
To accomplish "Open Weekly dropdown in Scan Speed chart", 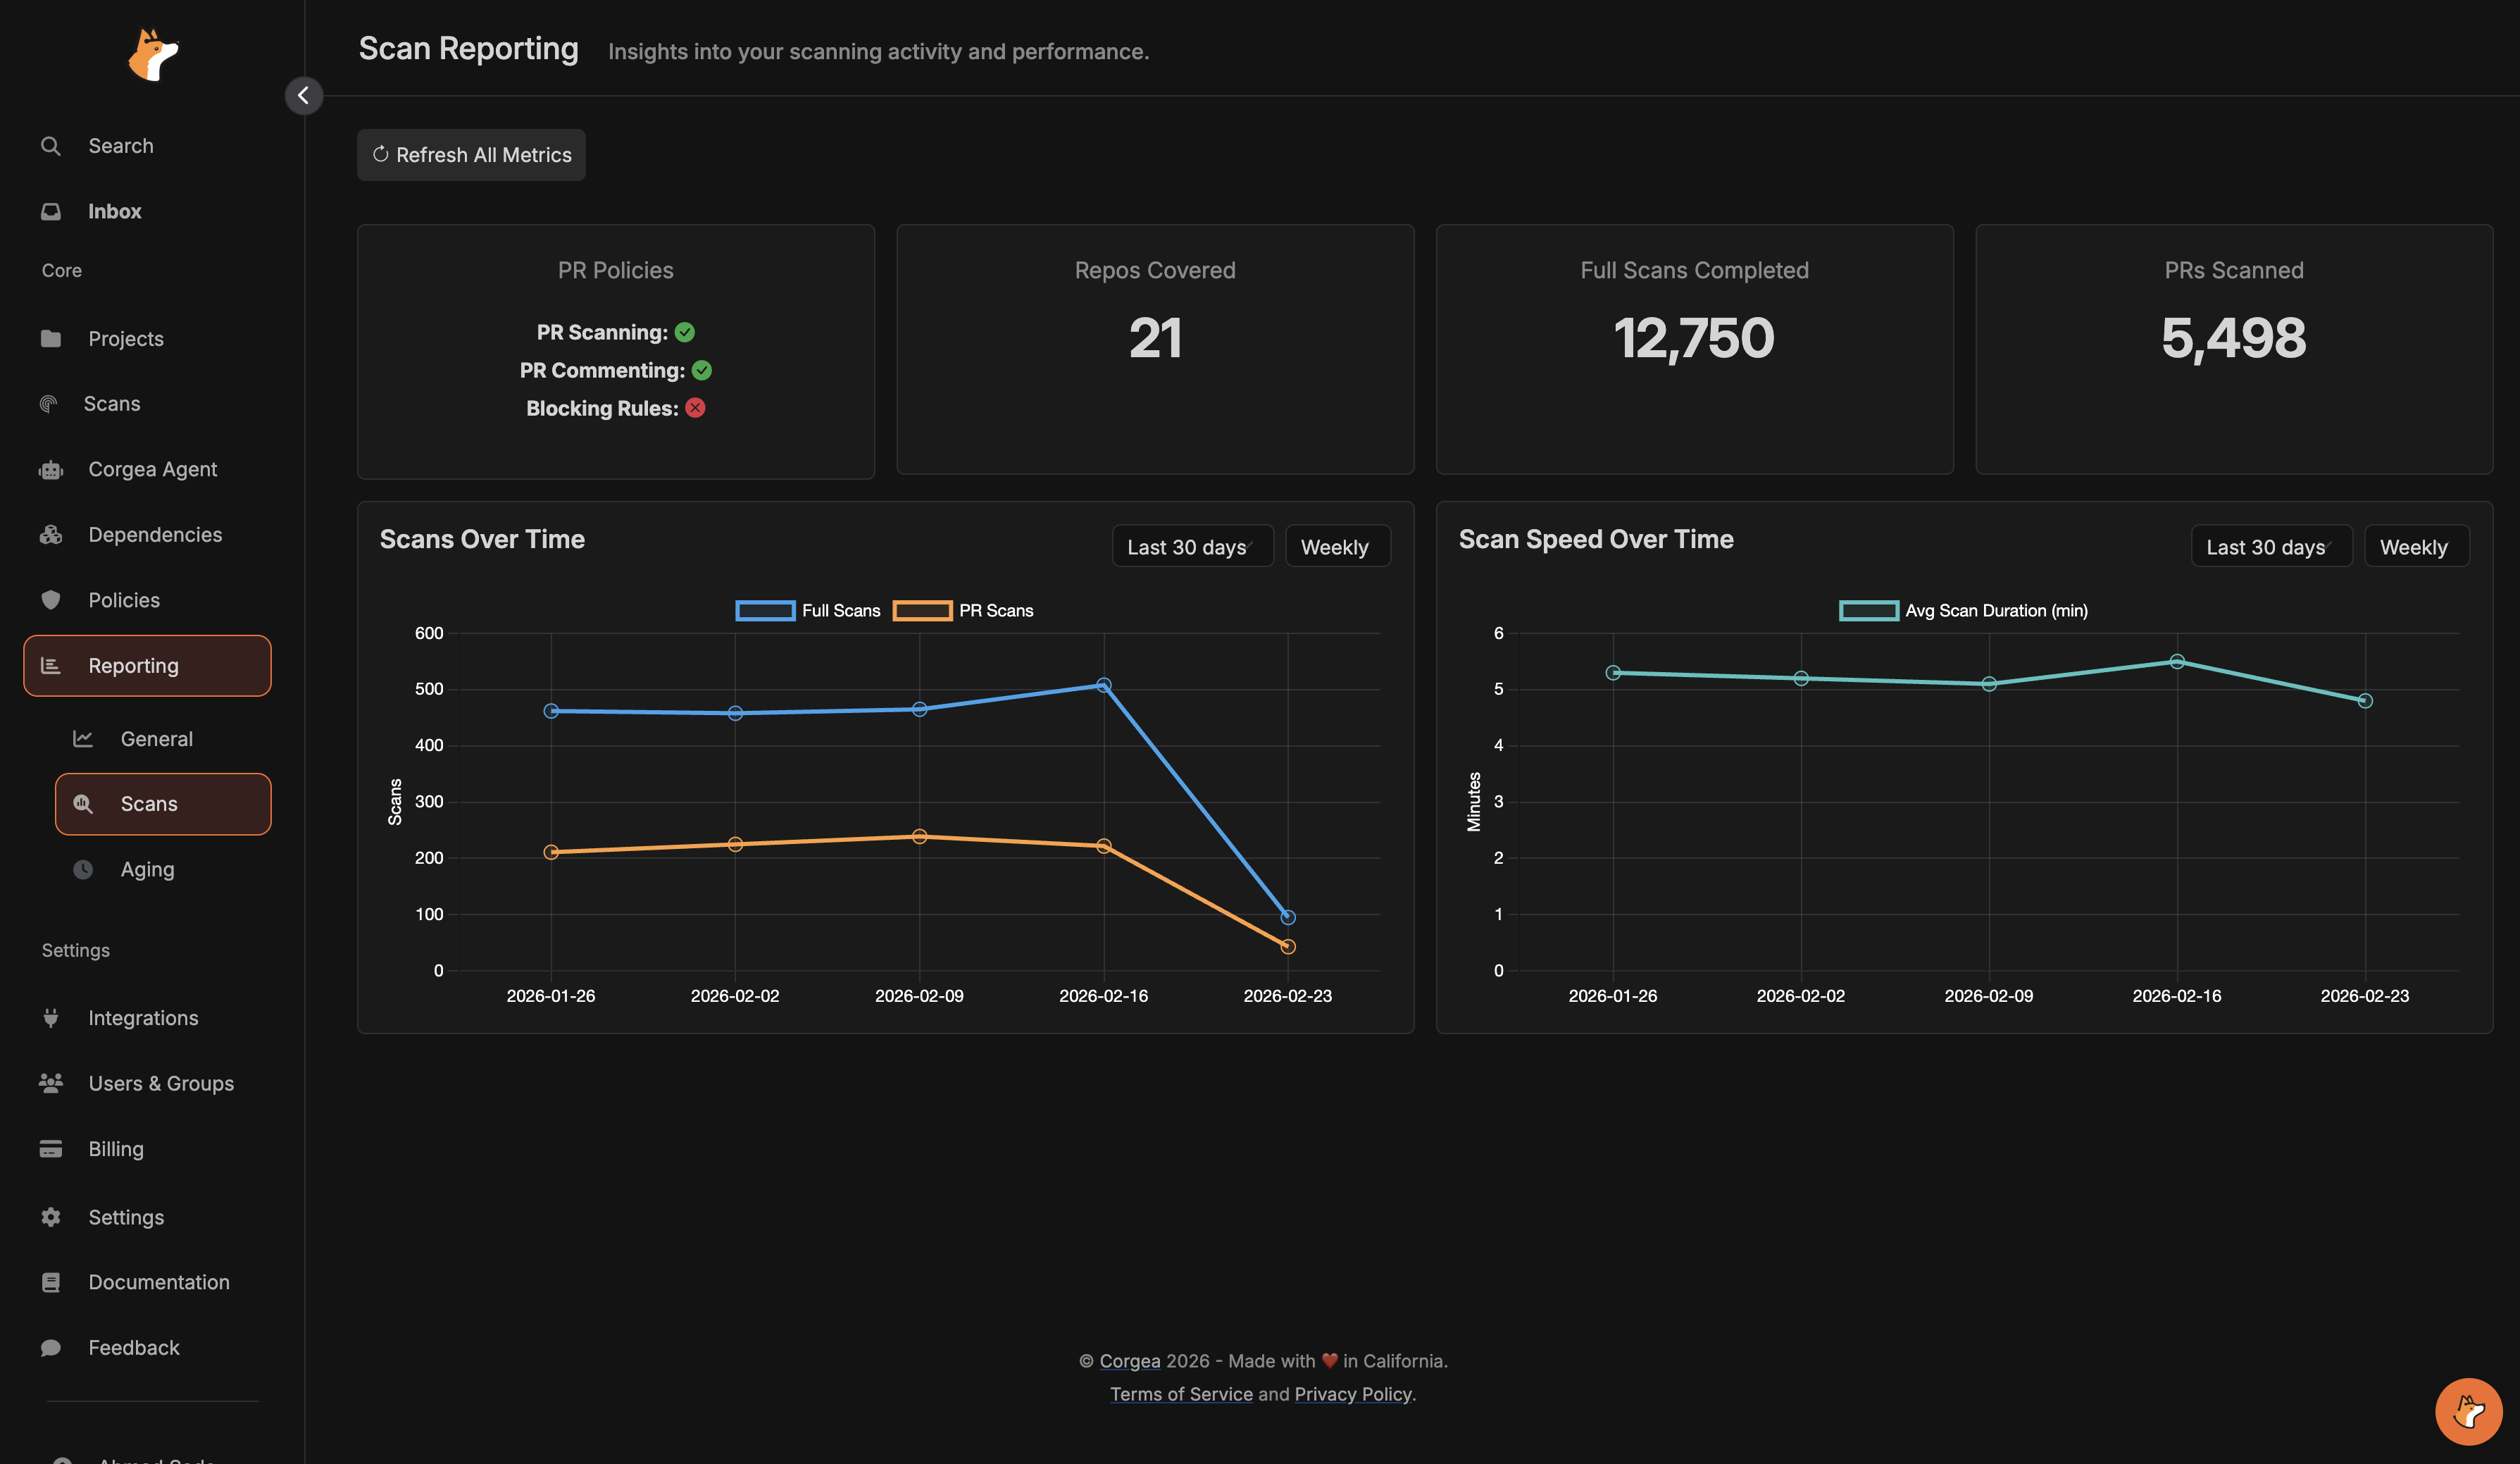I will pyautogui.click(x=2415, y=547).
